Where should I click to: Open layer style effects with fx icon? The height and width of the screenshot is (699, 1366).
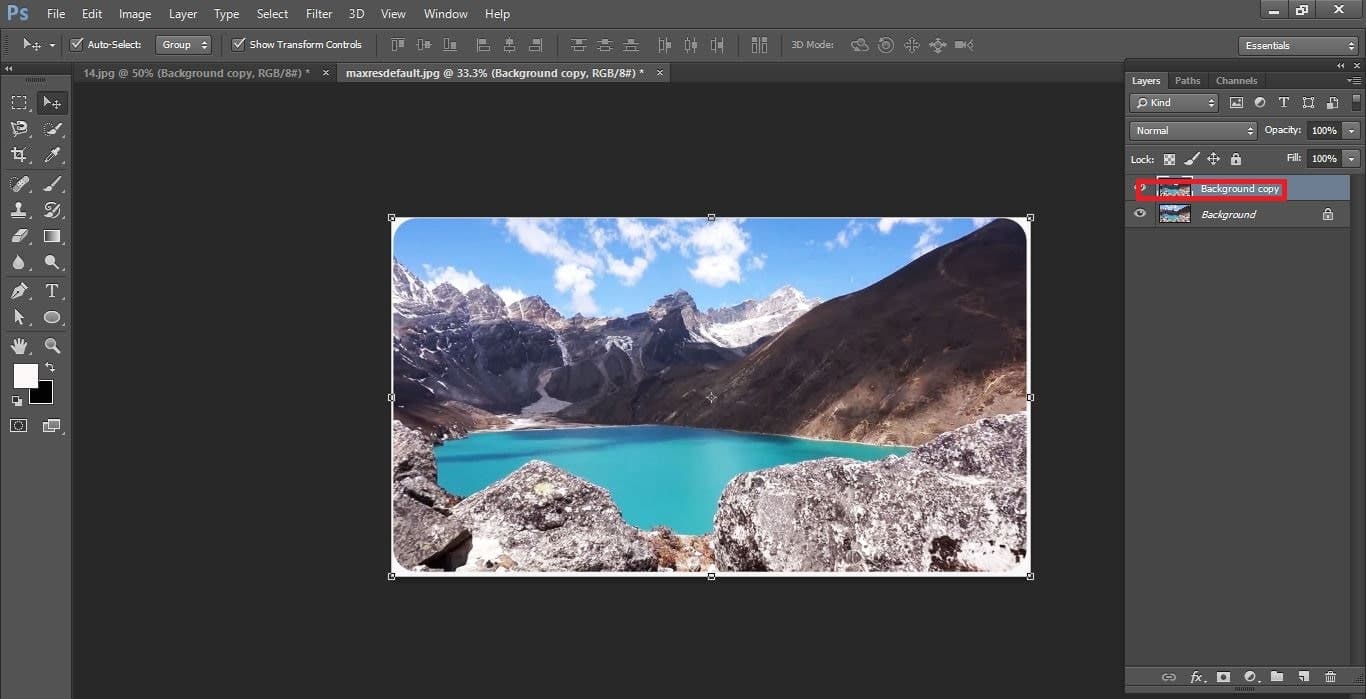(x=1196, y=677)
